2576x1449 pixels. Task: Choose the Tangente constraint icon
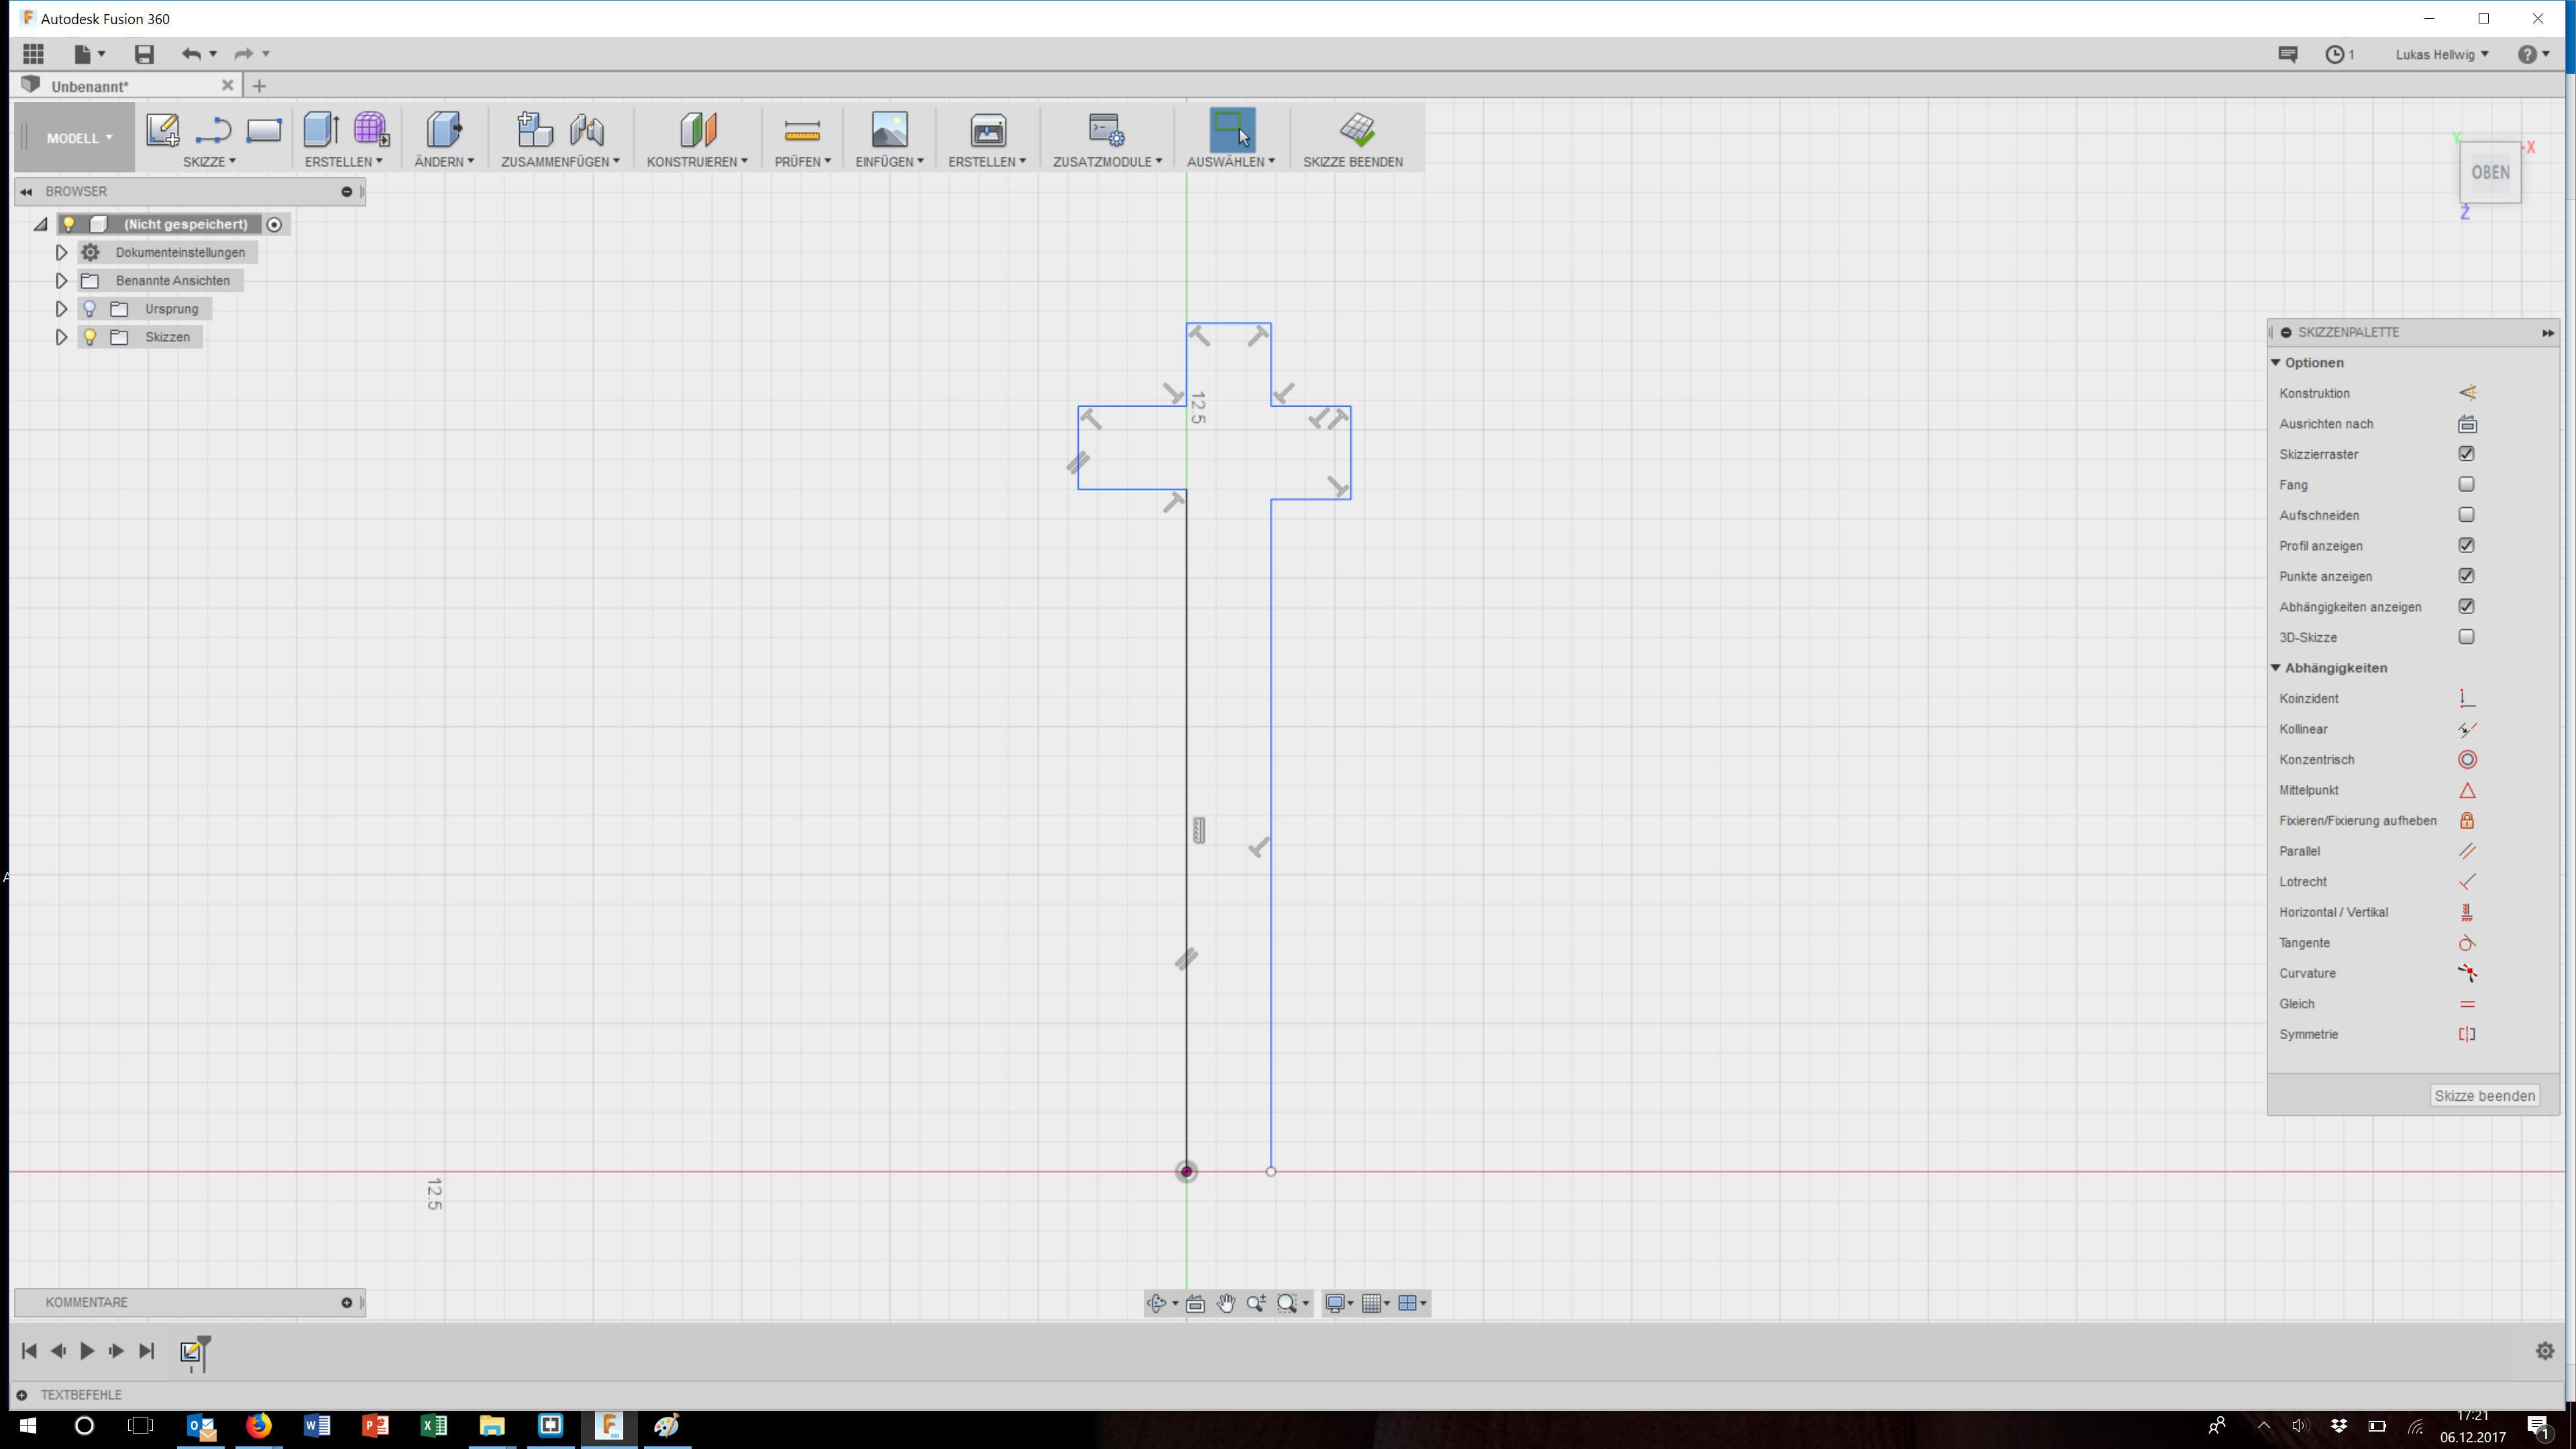[2466, 943]
